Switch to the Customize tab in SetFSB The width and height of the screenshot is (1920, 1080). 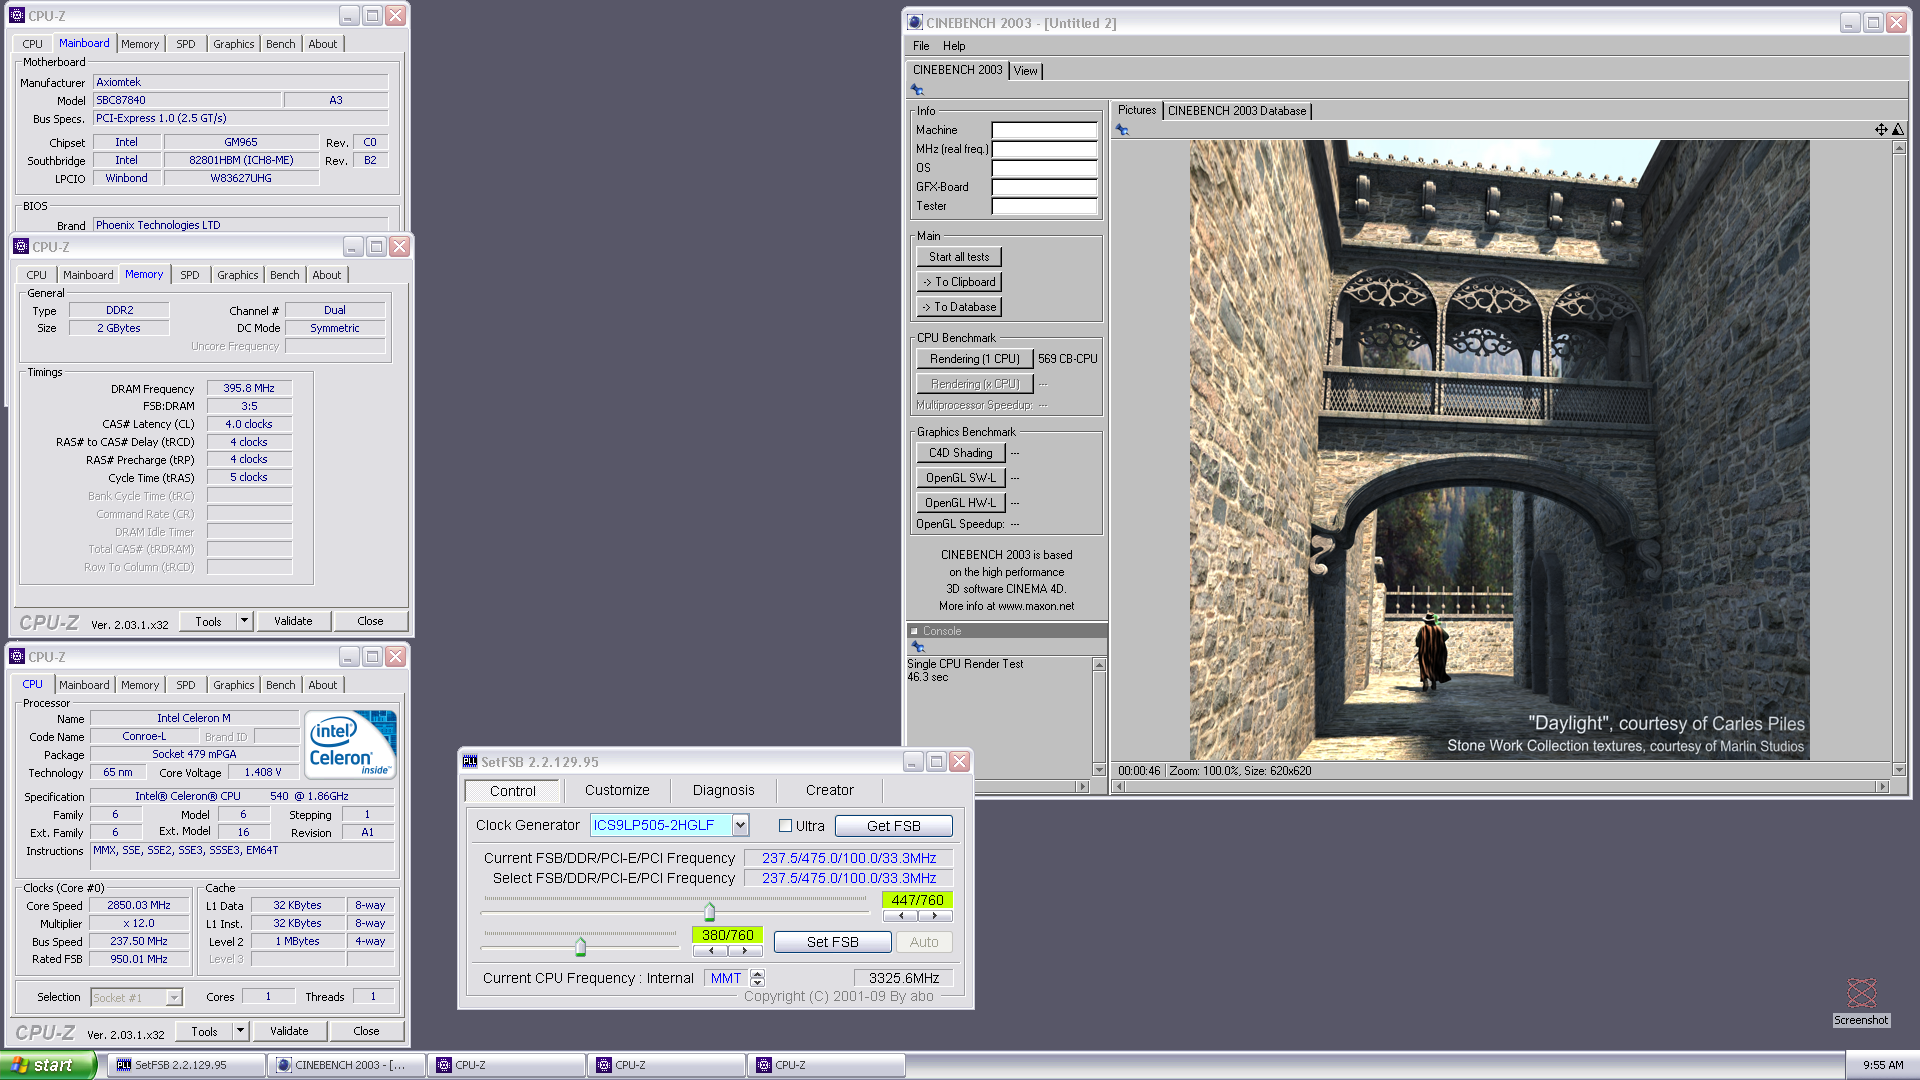click(617, 790)
